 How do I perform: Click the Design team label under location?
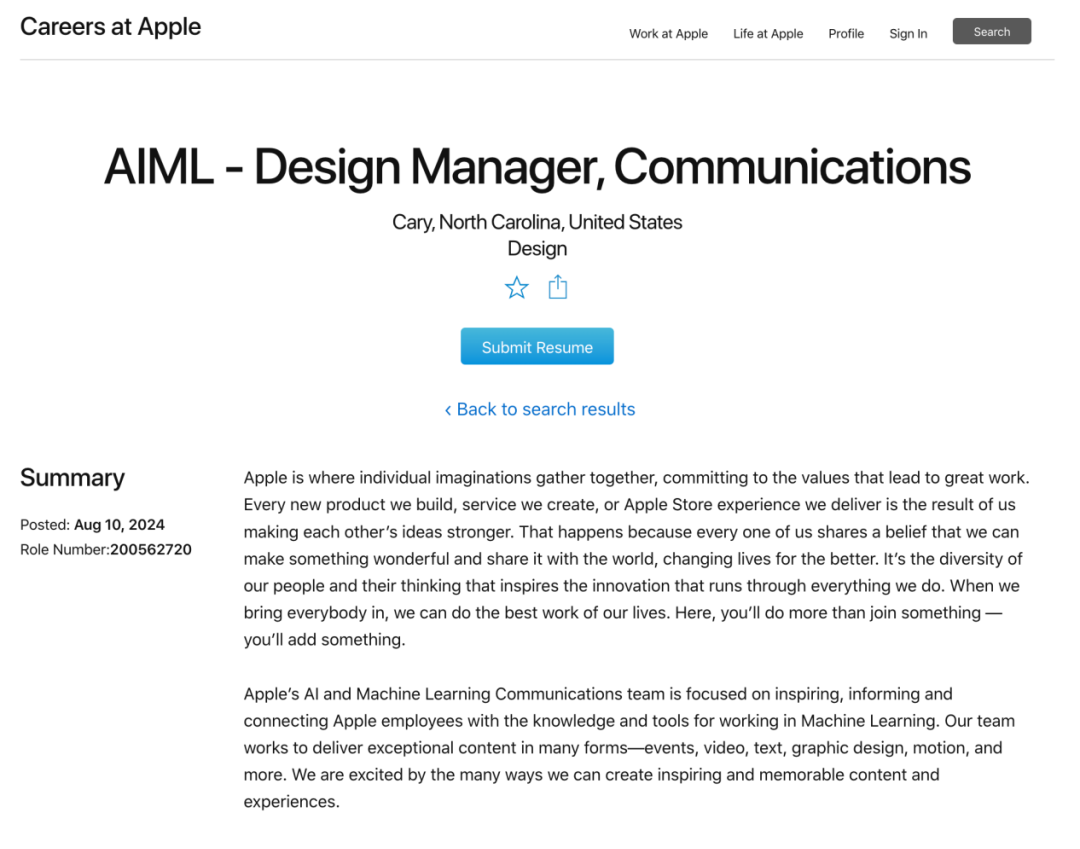(x=537, y=249)
